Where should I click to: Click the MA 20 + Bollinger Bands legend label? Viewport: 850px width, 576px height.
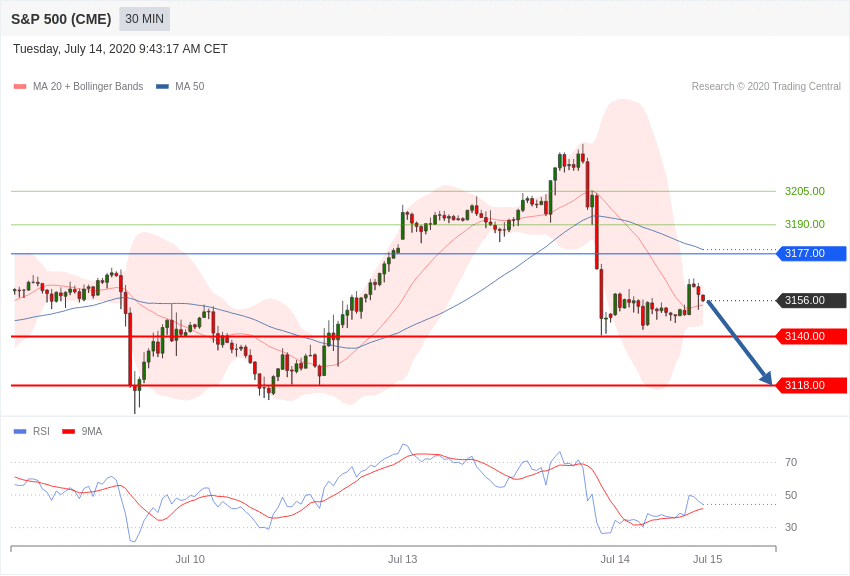coord(88,86)
